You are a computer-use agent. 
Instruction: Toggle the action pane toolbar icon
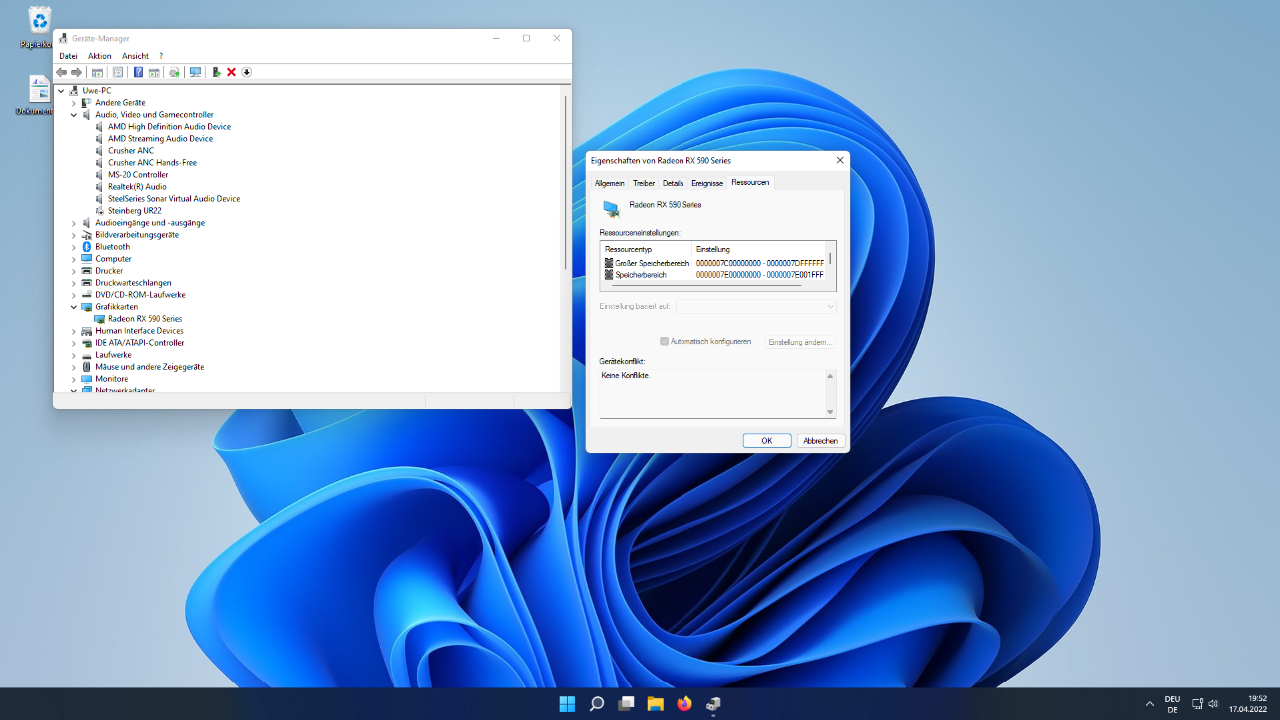pyautogui.click(x=154, y=72)
